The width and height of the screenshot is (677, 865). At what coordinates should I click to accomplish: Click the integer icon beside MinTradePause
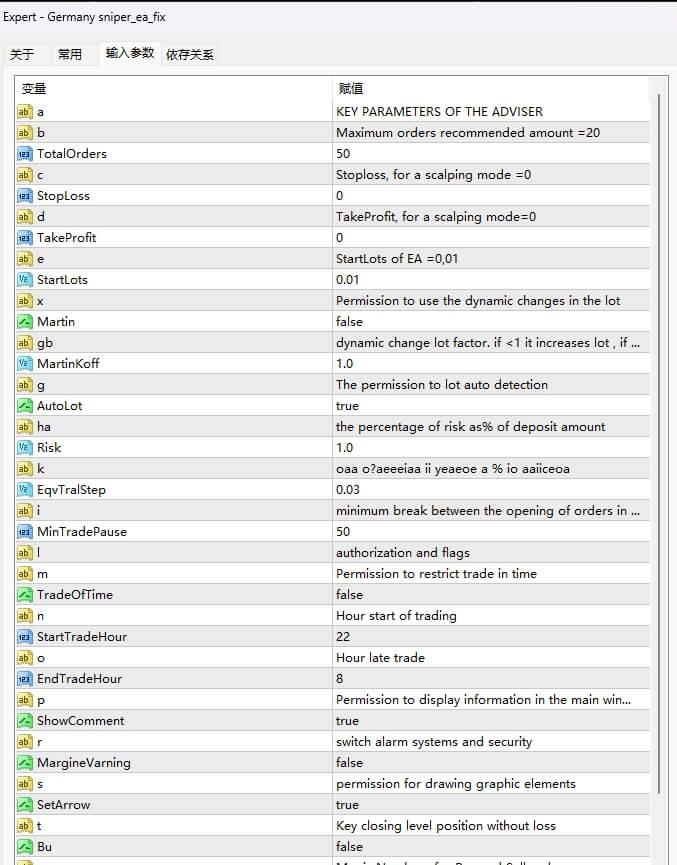(25, 532)
